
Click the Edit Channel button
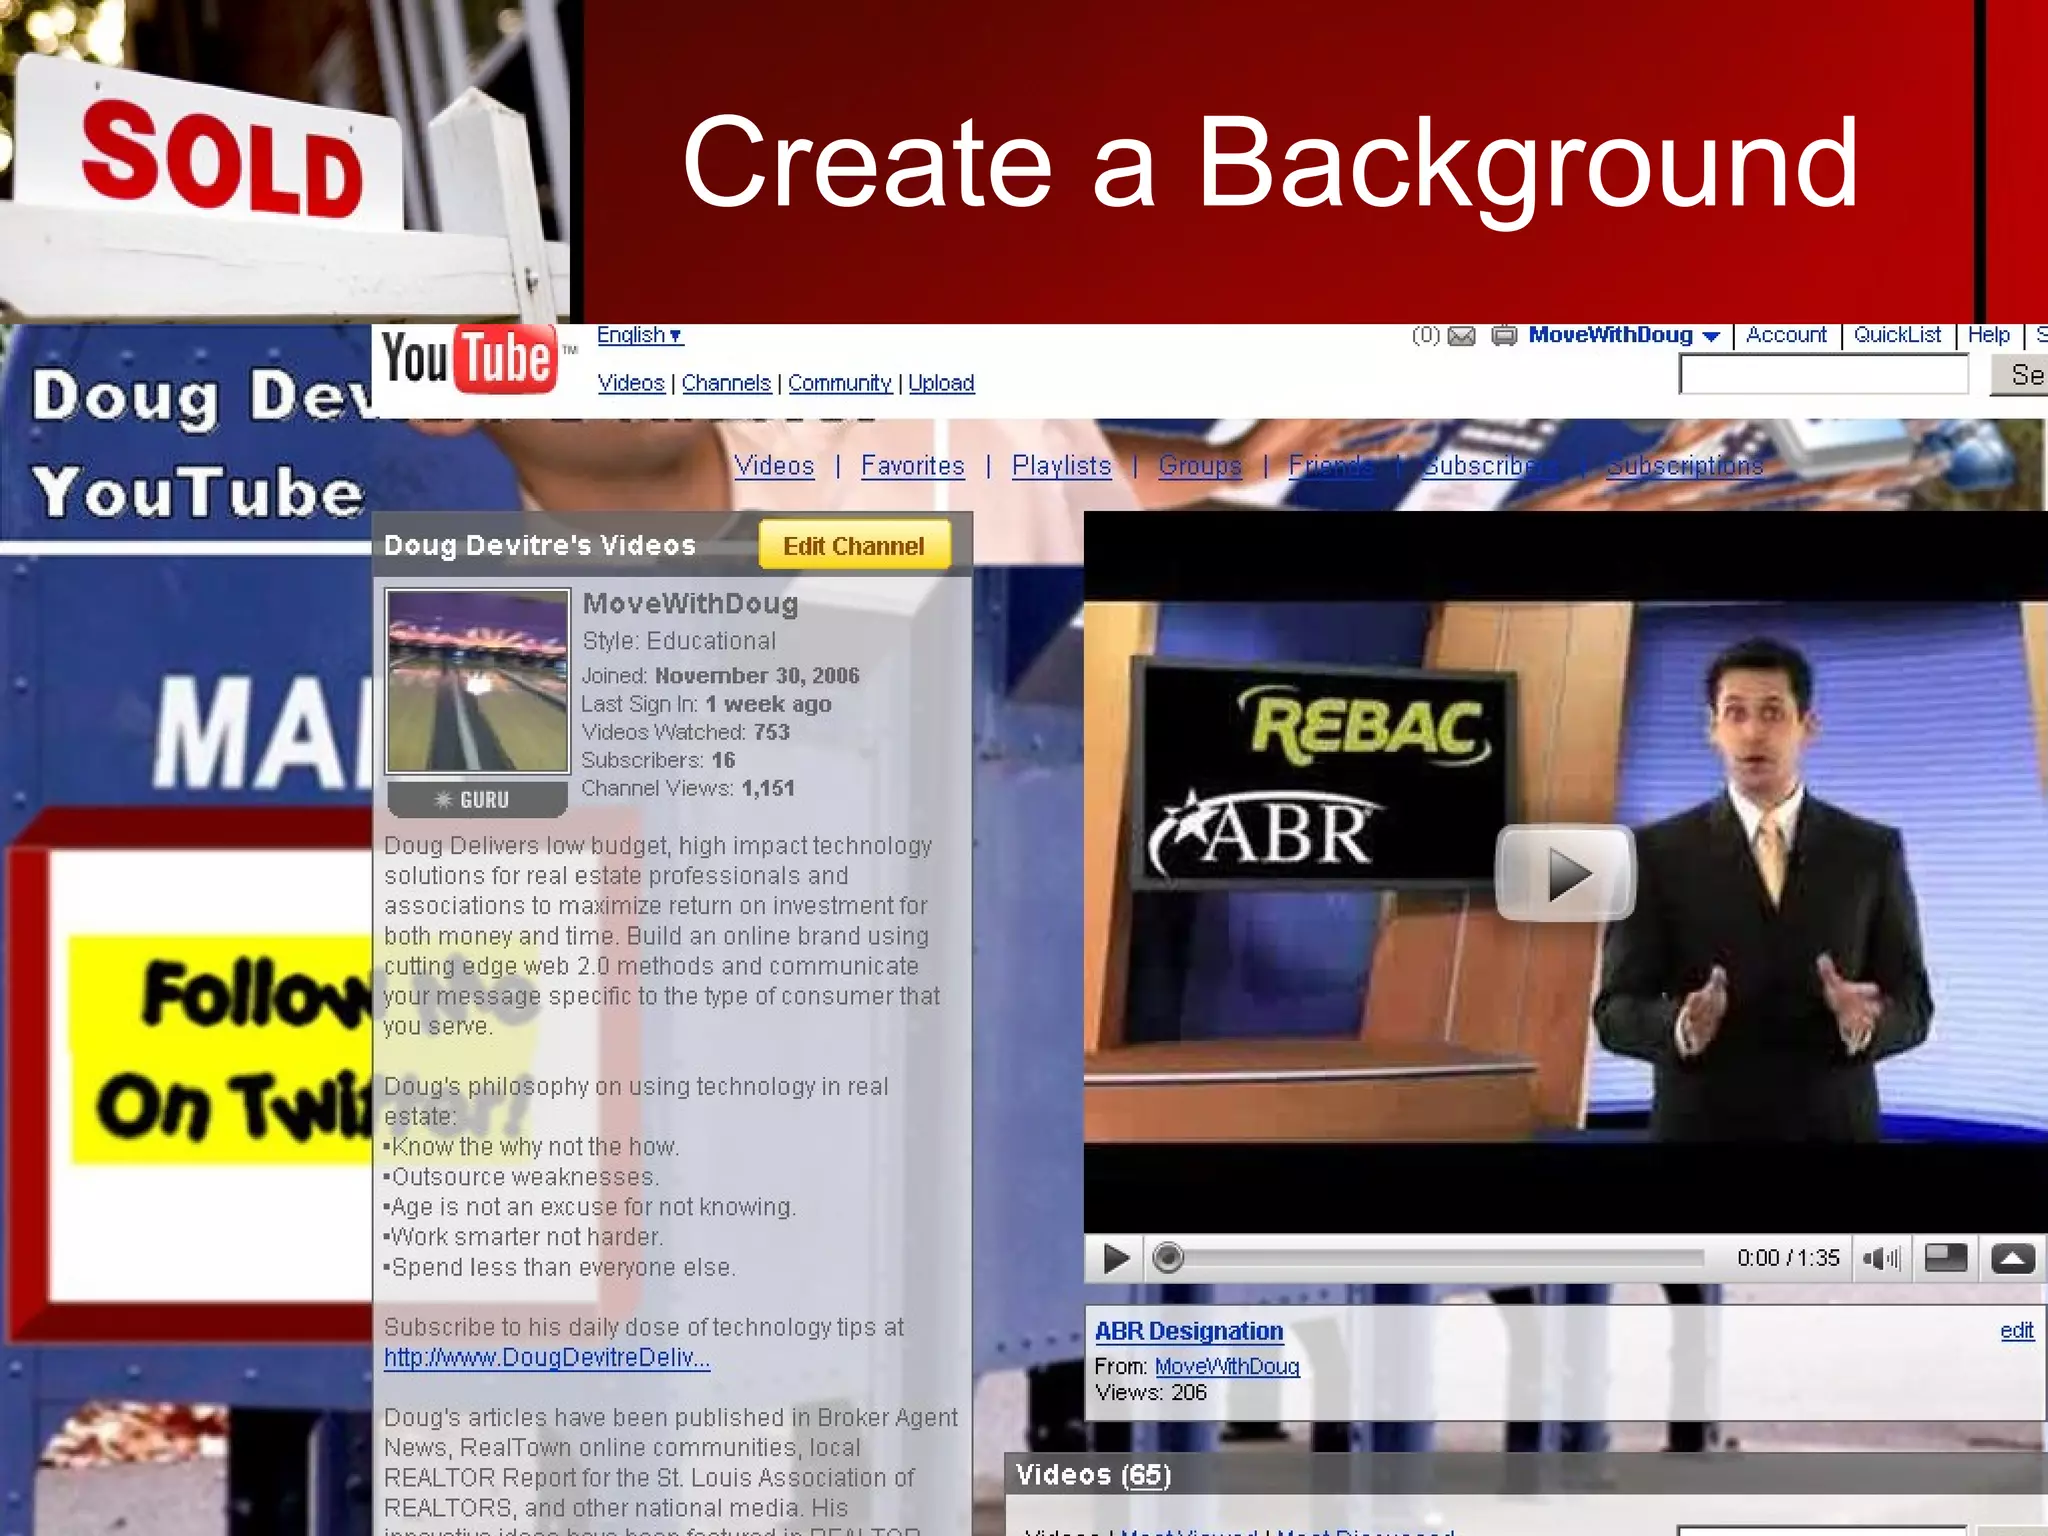pos(854,546)
